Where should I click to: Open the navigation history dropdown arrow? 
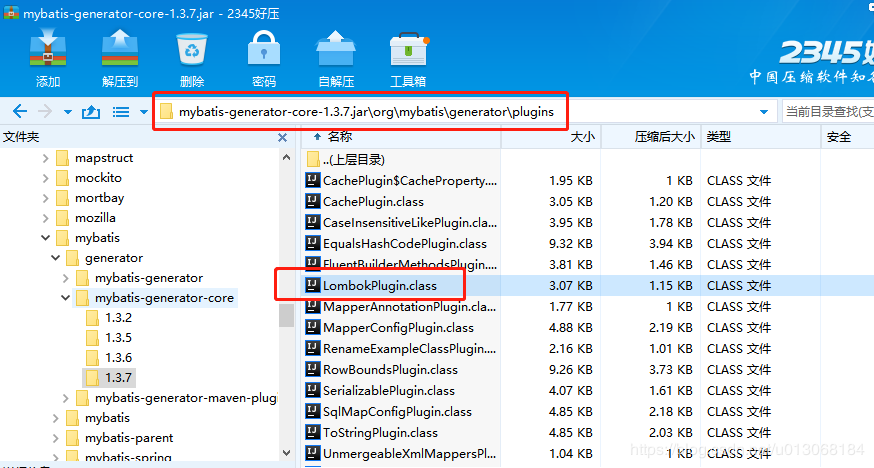click(67, 112)
